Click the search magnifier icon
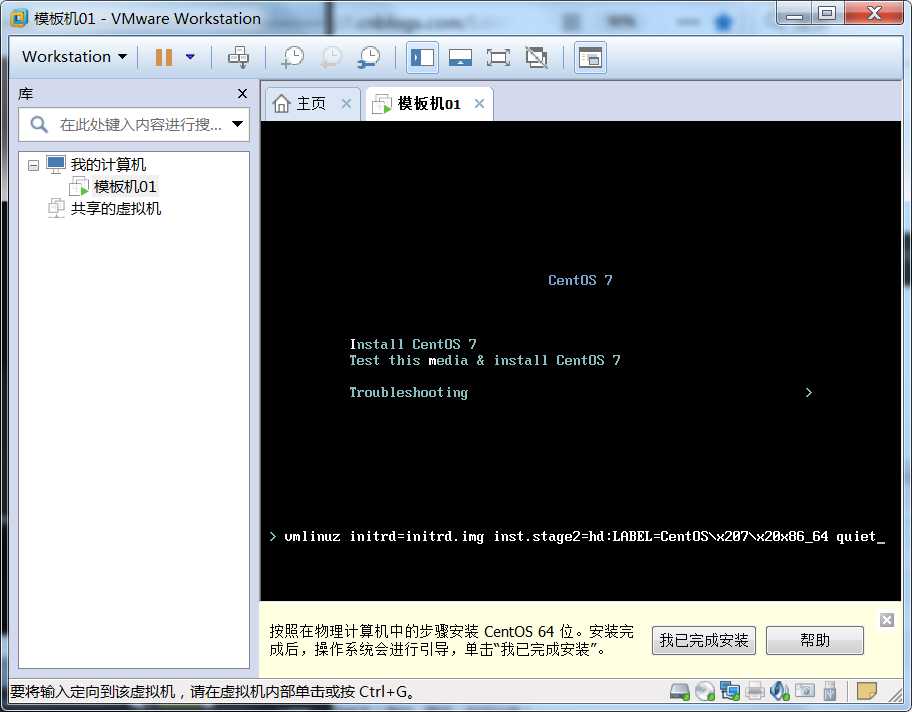912x712 pixels. click(38, 124)
